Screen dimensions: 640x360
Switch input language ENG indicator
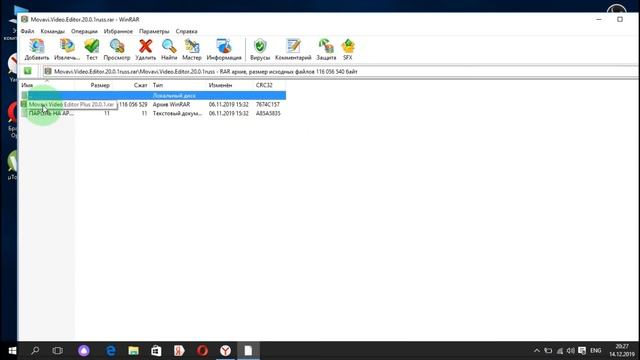[596, 351]
